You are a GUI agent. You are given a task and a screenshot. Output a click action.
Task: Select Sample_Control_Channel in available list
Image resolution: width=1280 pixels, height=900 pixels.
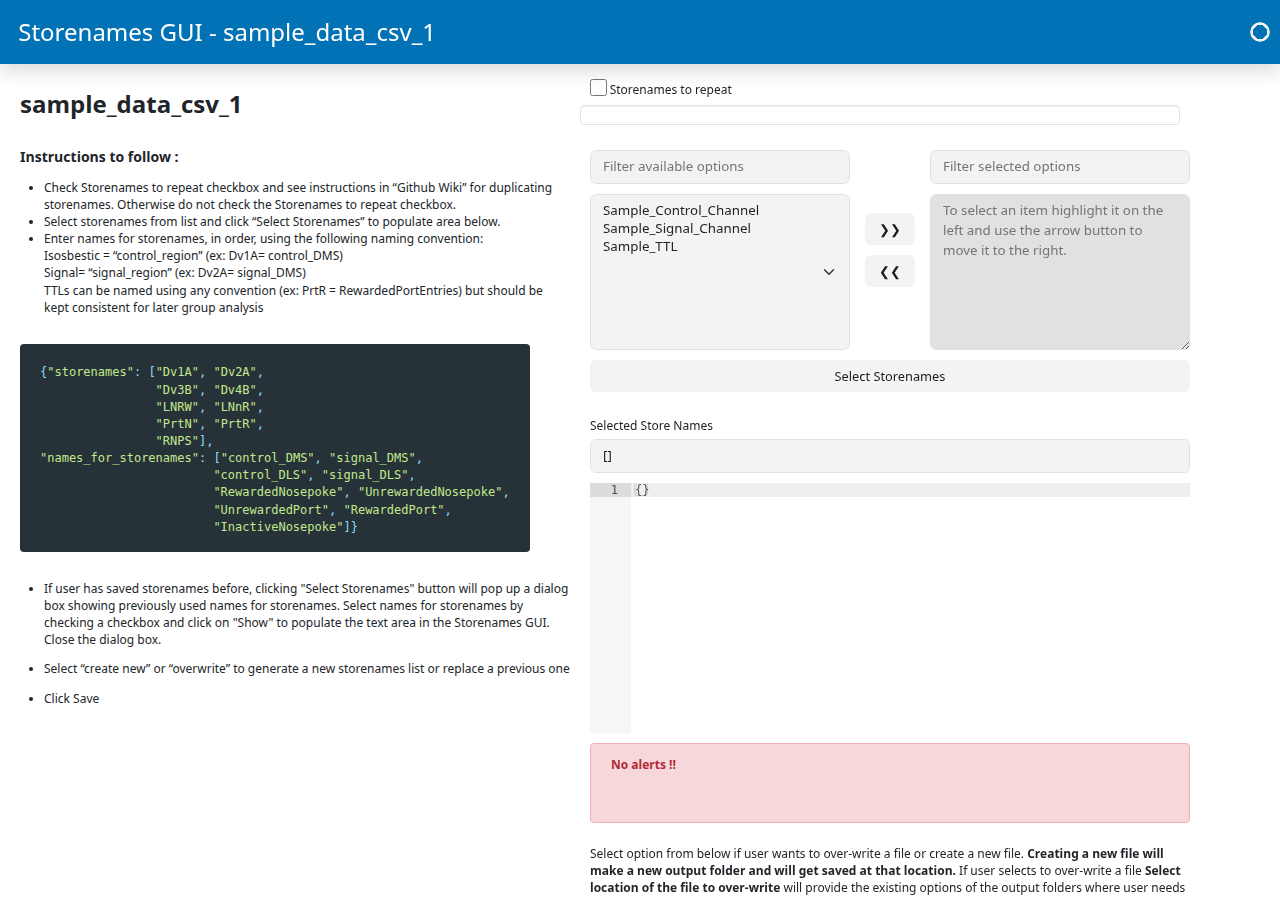(681, 210)
